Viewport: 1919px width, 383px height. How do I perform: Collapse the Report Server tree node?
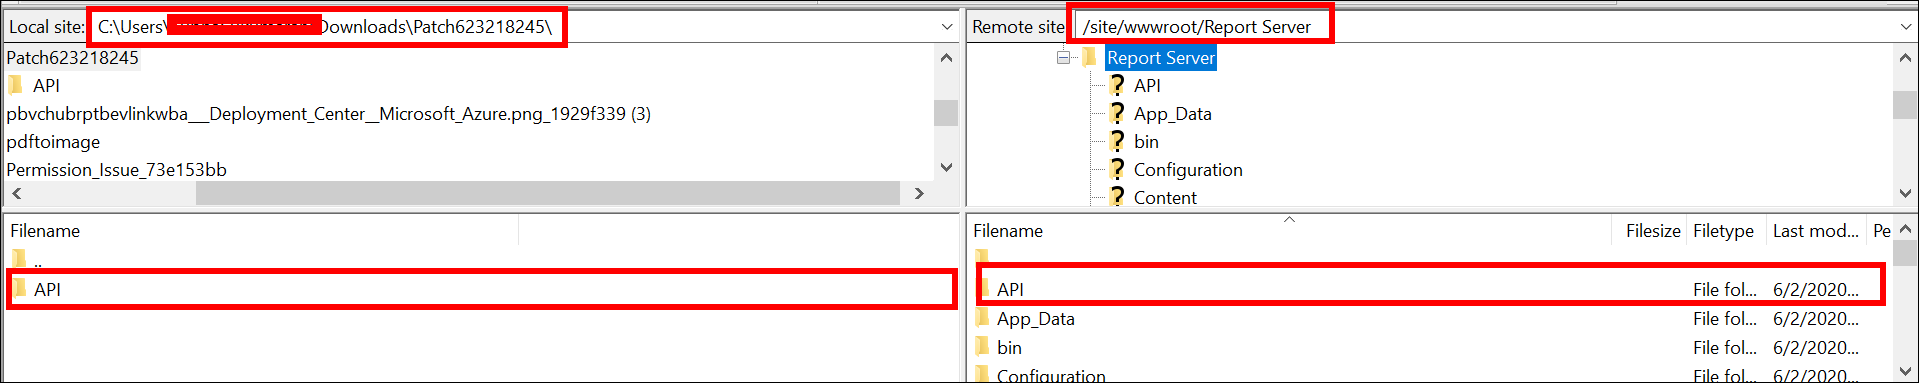coord(1063,57)
